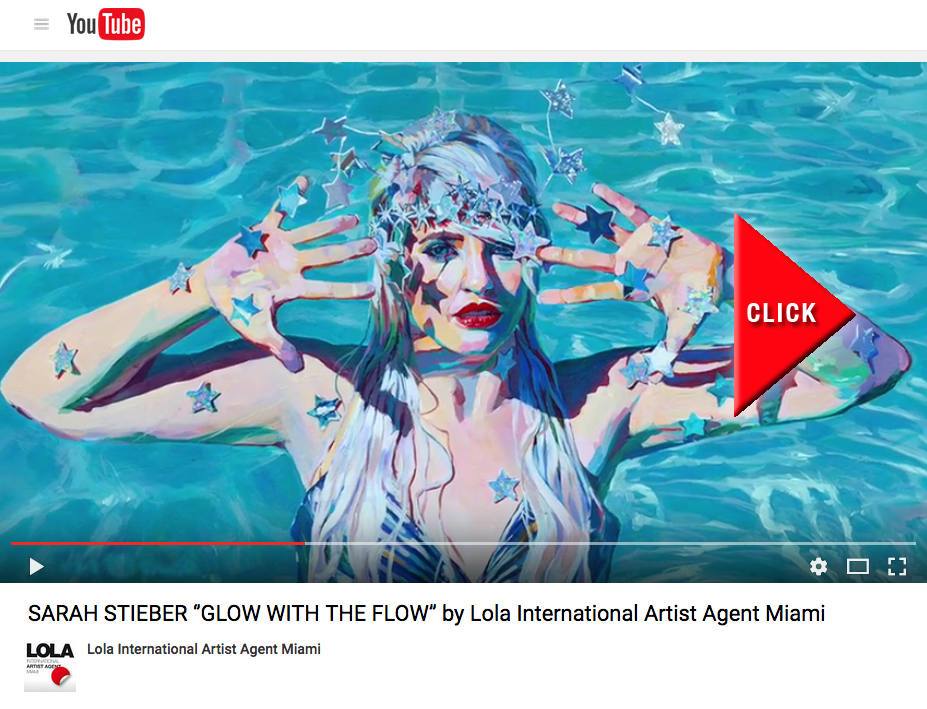Click the red played portion of progress bar
Viewport: 927px width, 709px height.
pyautogui.click(x=157, y=543)
